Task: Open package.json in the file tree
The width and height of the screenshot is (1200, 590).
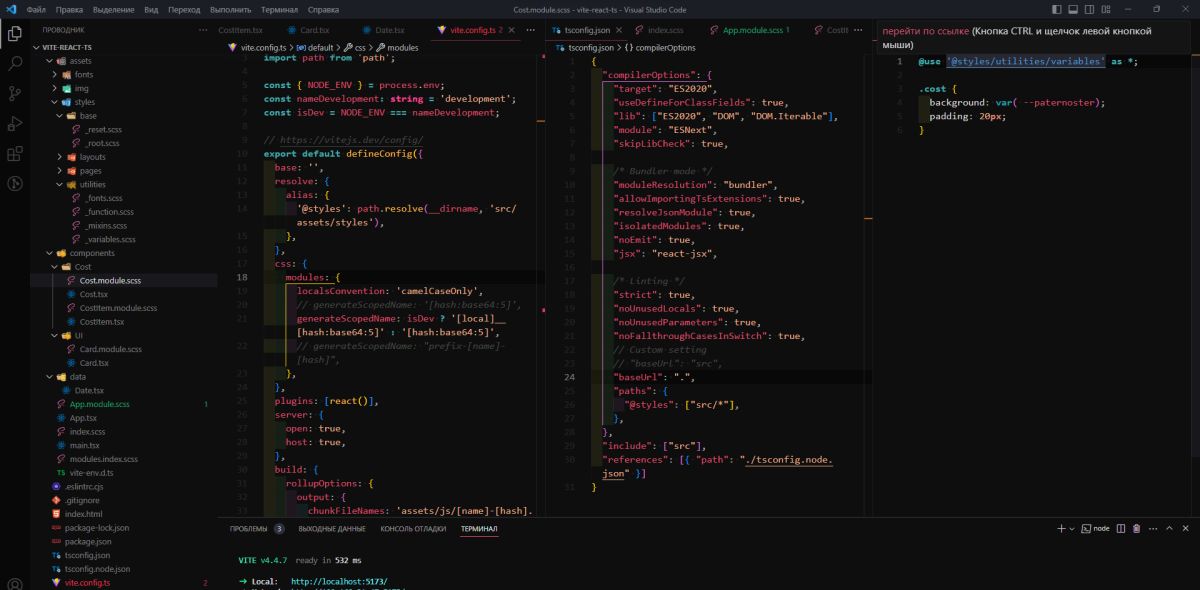Action: click(123, 541)
